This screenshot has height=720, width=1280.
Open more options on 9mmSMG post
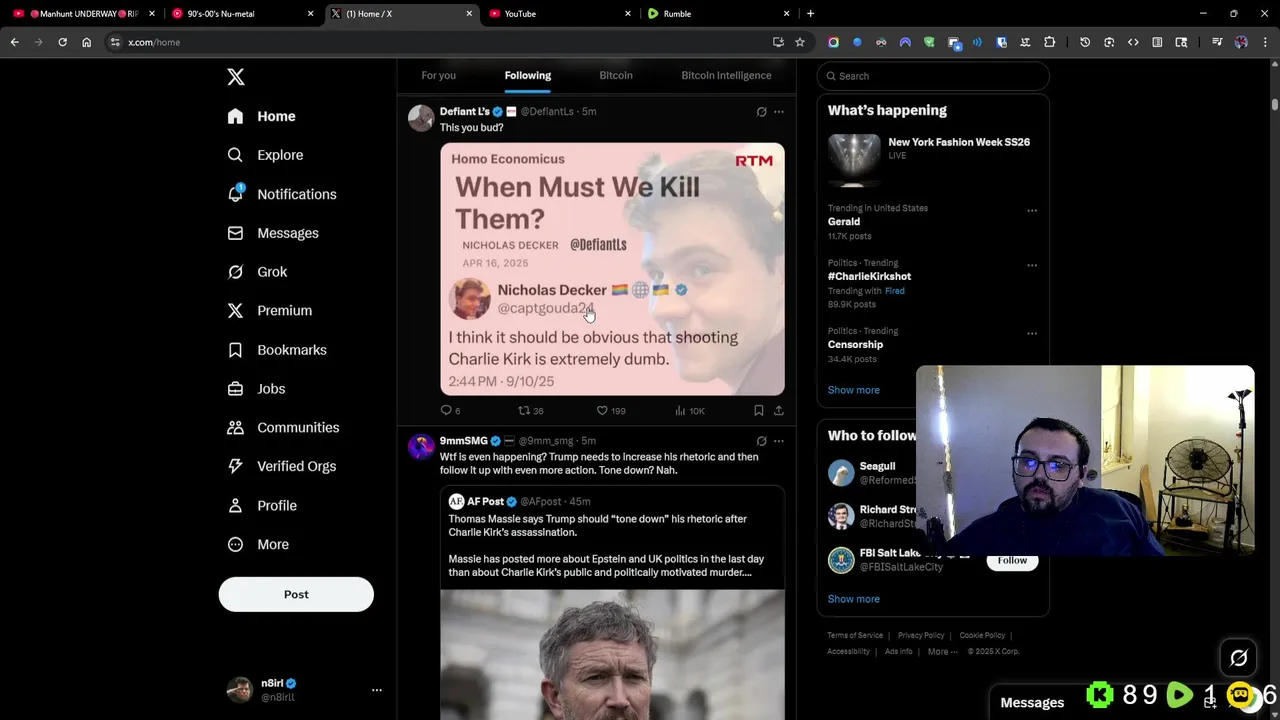tap(779, 441)
